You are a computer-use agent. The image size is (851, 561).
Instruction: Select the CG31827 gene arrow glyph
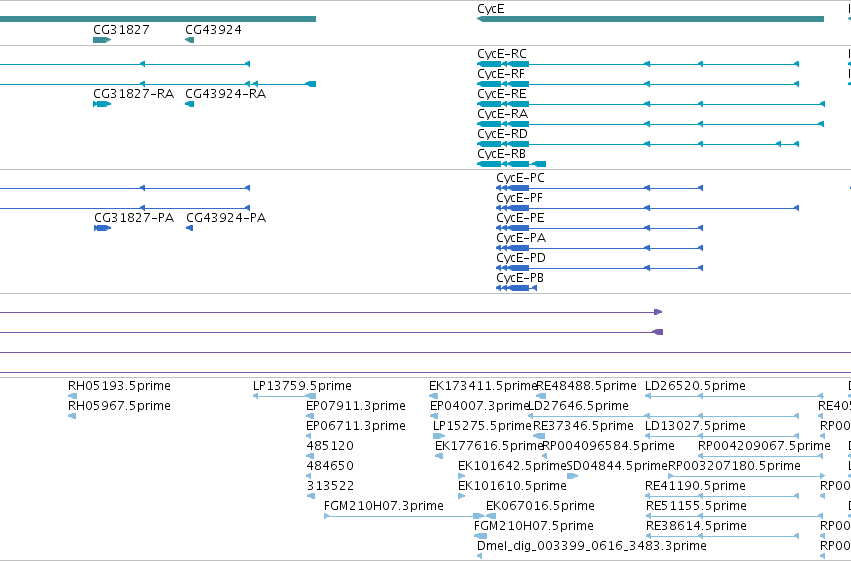[102, 40]
